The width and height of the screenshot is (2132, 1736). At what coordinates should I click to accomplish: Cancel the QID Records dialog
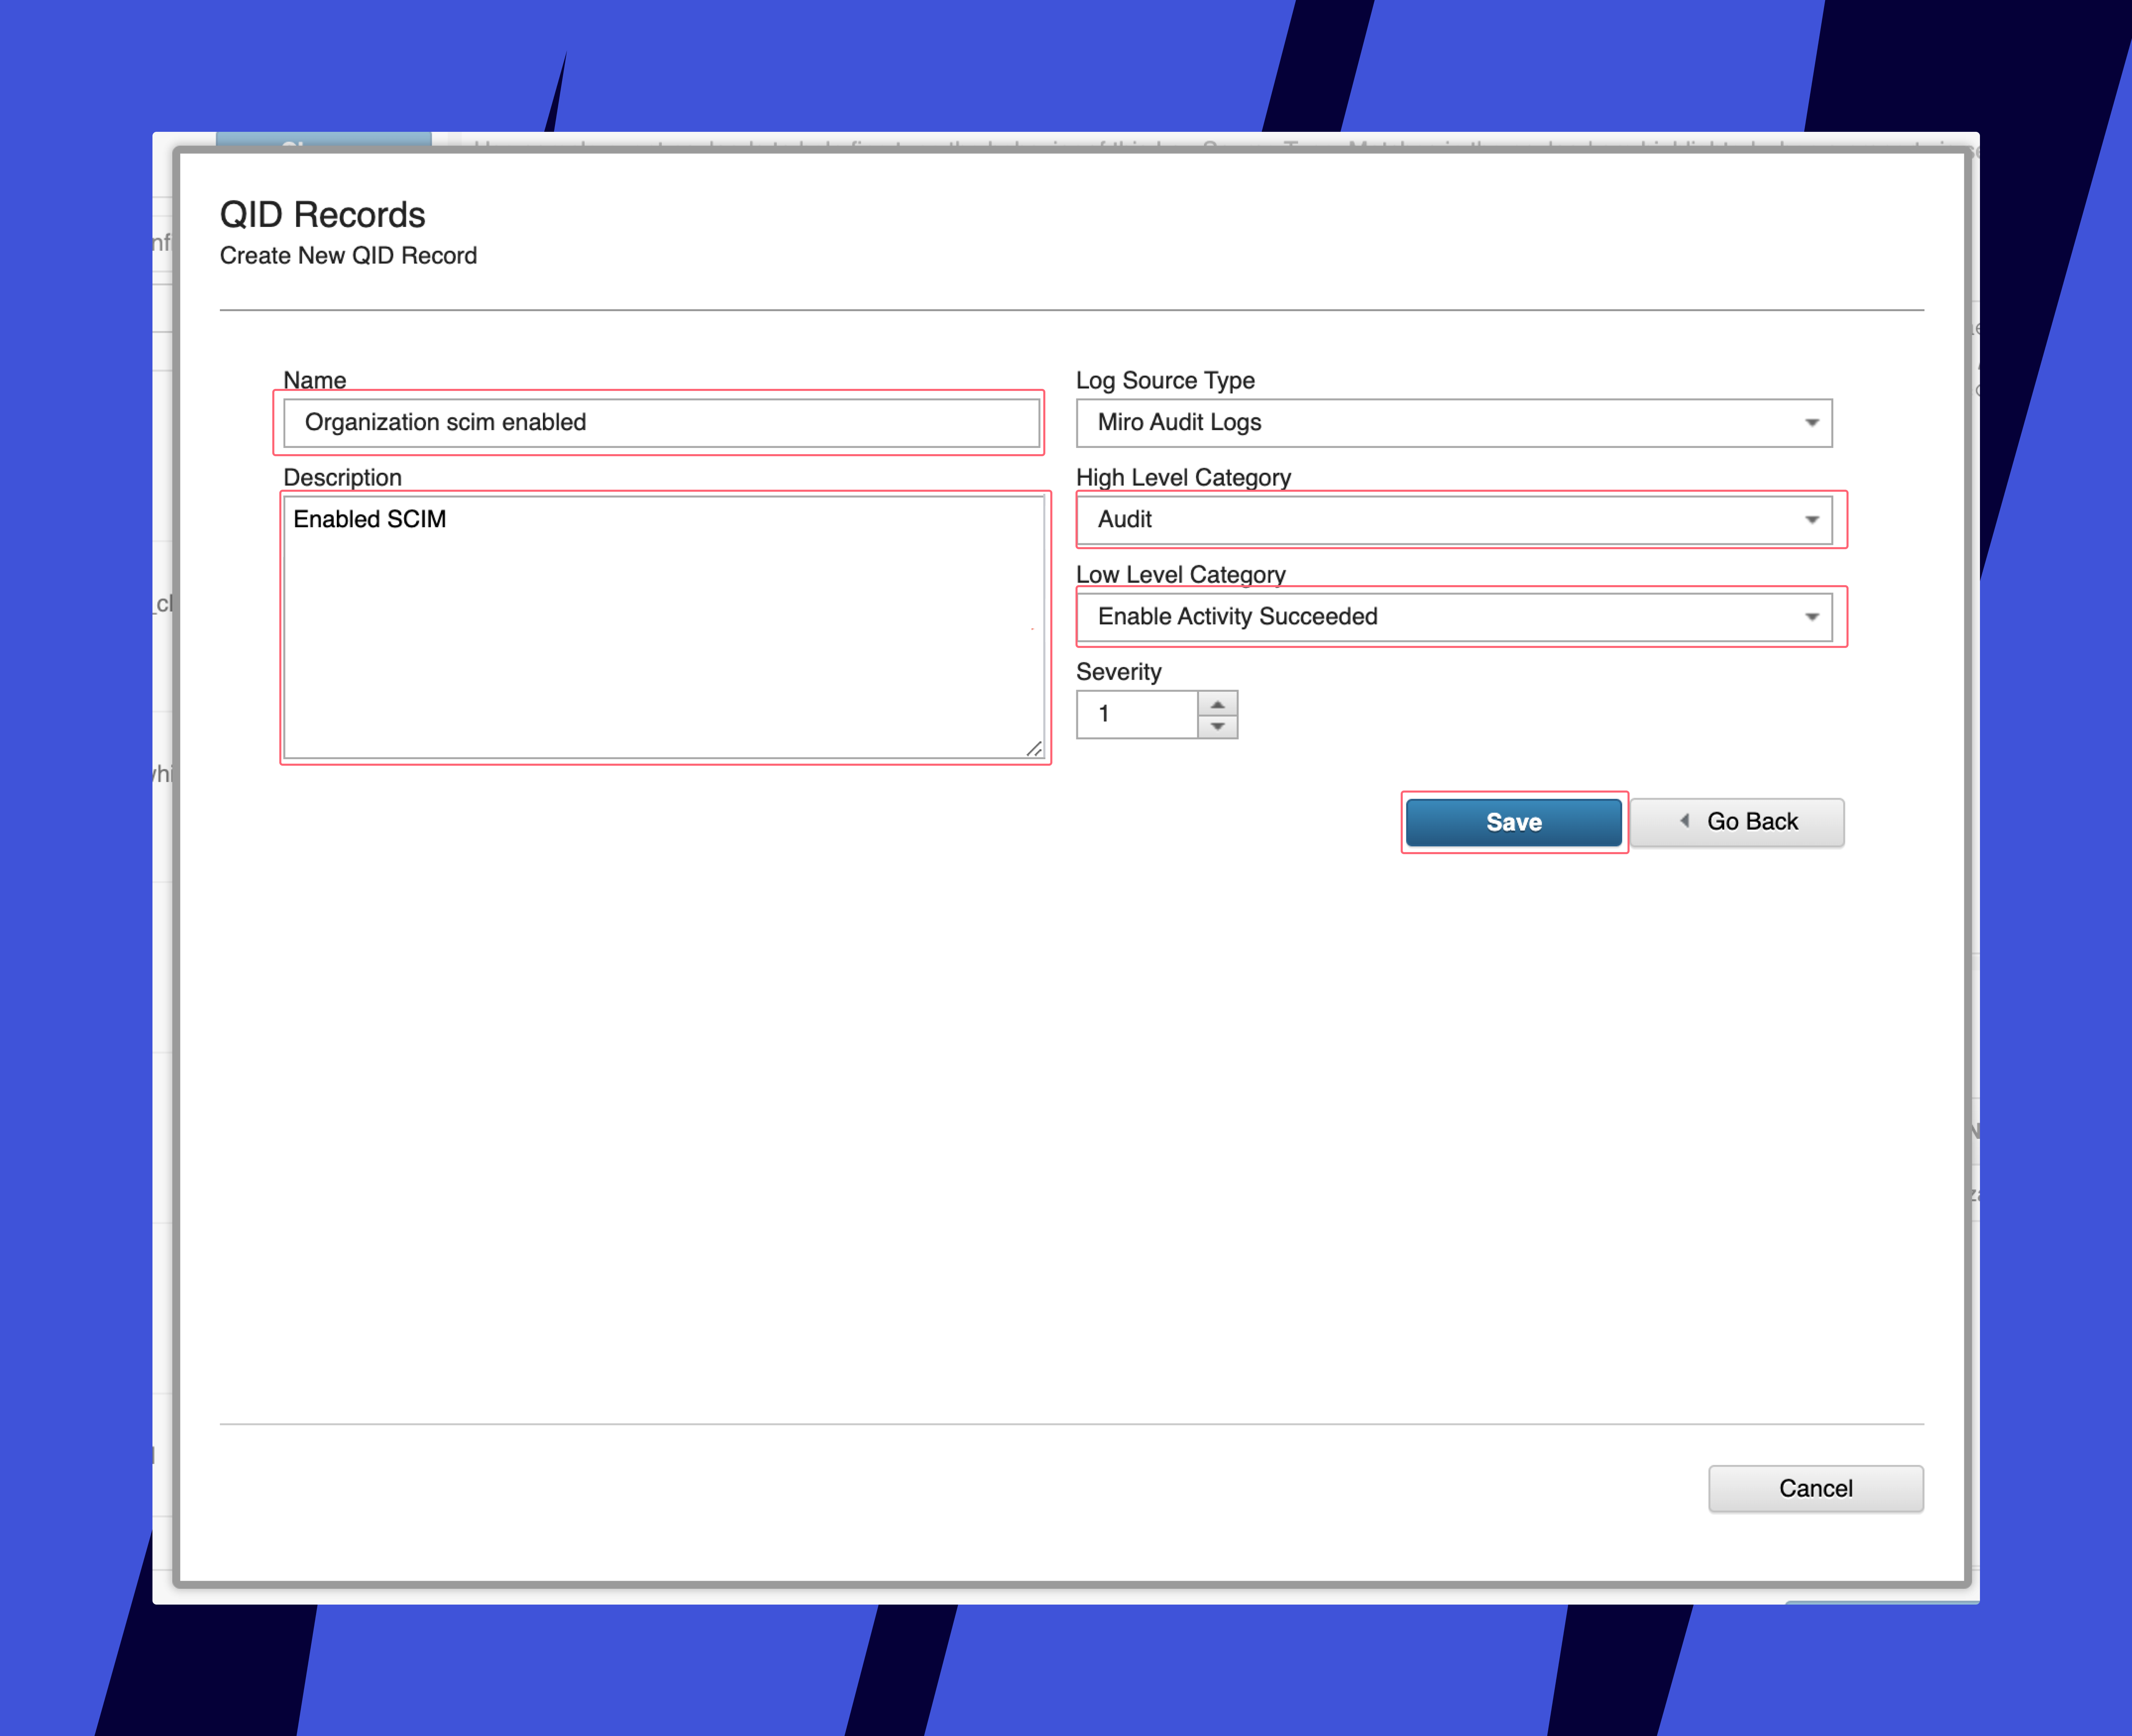point(1815,1488)
